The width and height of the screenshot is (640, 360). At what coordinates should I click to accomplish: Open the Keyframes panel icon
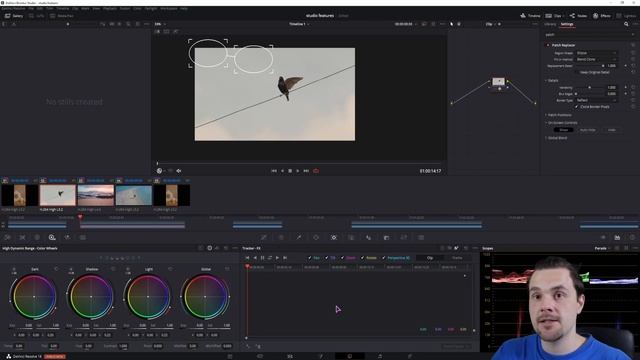pyautogui.click(x=603, y=237)
